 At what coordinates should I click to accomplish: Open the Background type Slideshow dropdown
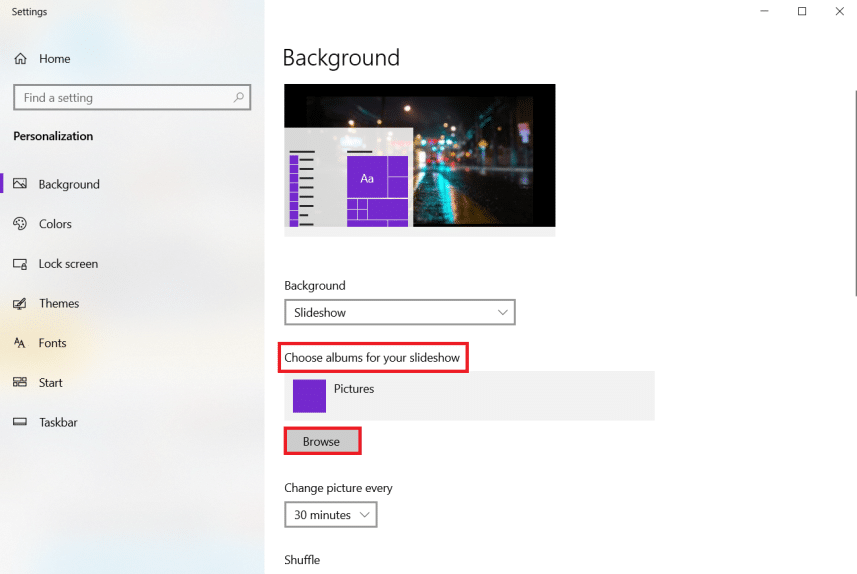point(399,313)
